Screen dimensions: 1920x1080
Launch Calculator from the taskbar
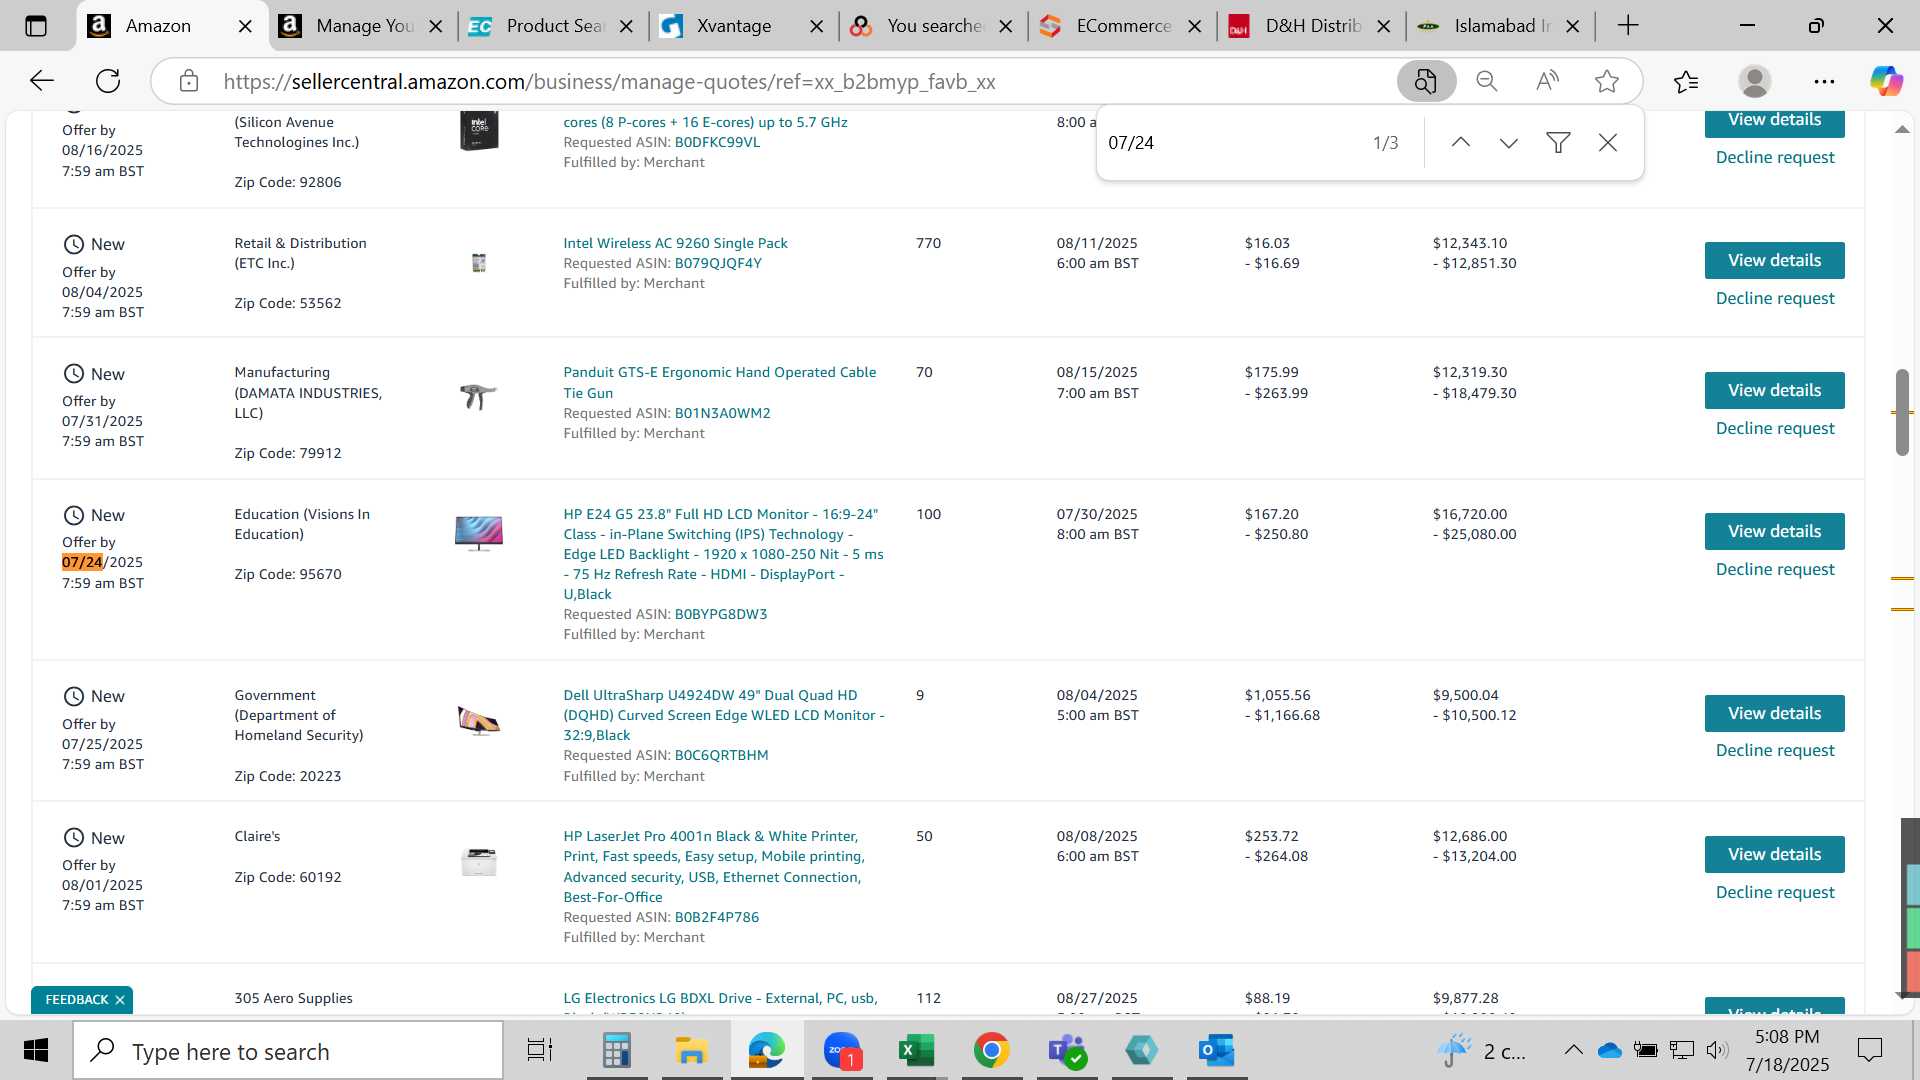616,1051
